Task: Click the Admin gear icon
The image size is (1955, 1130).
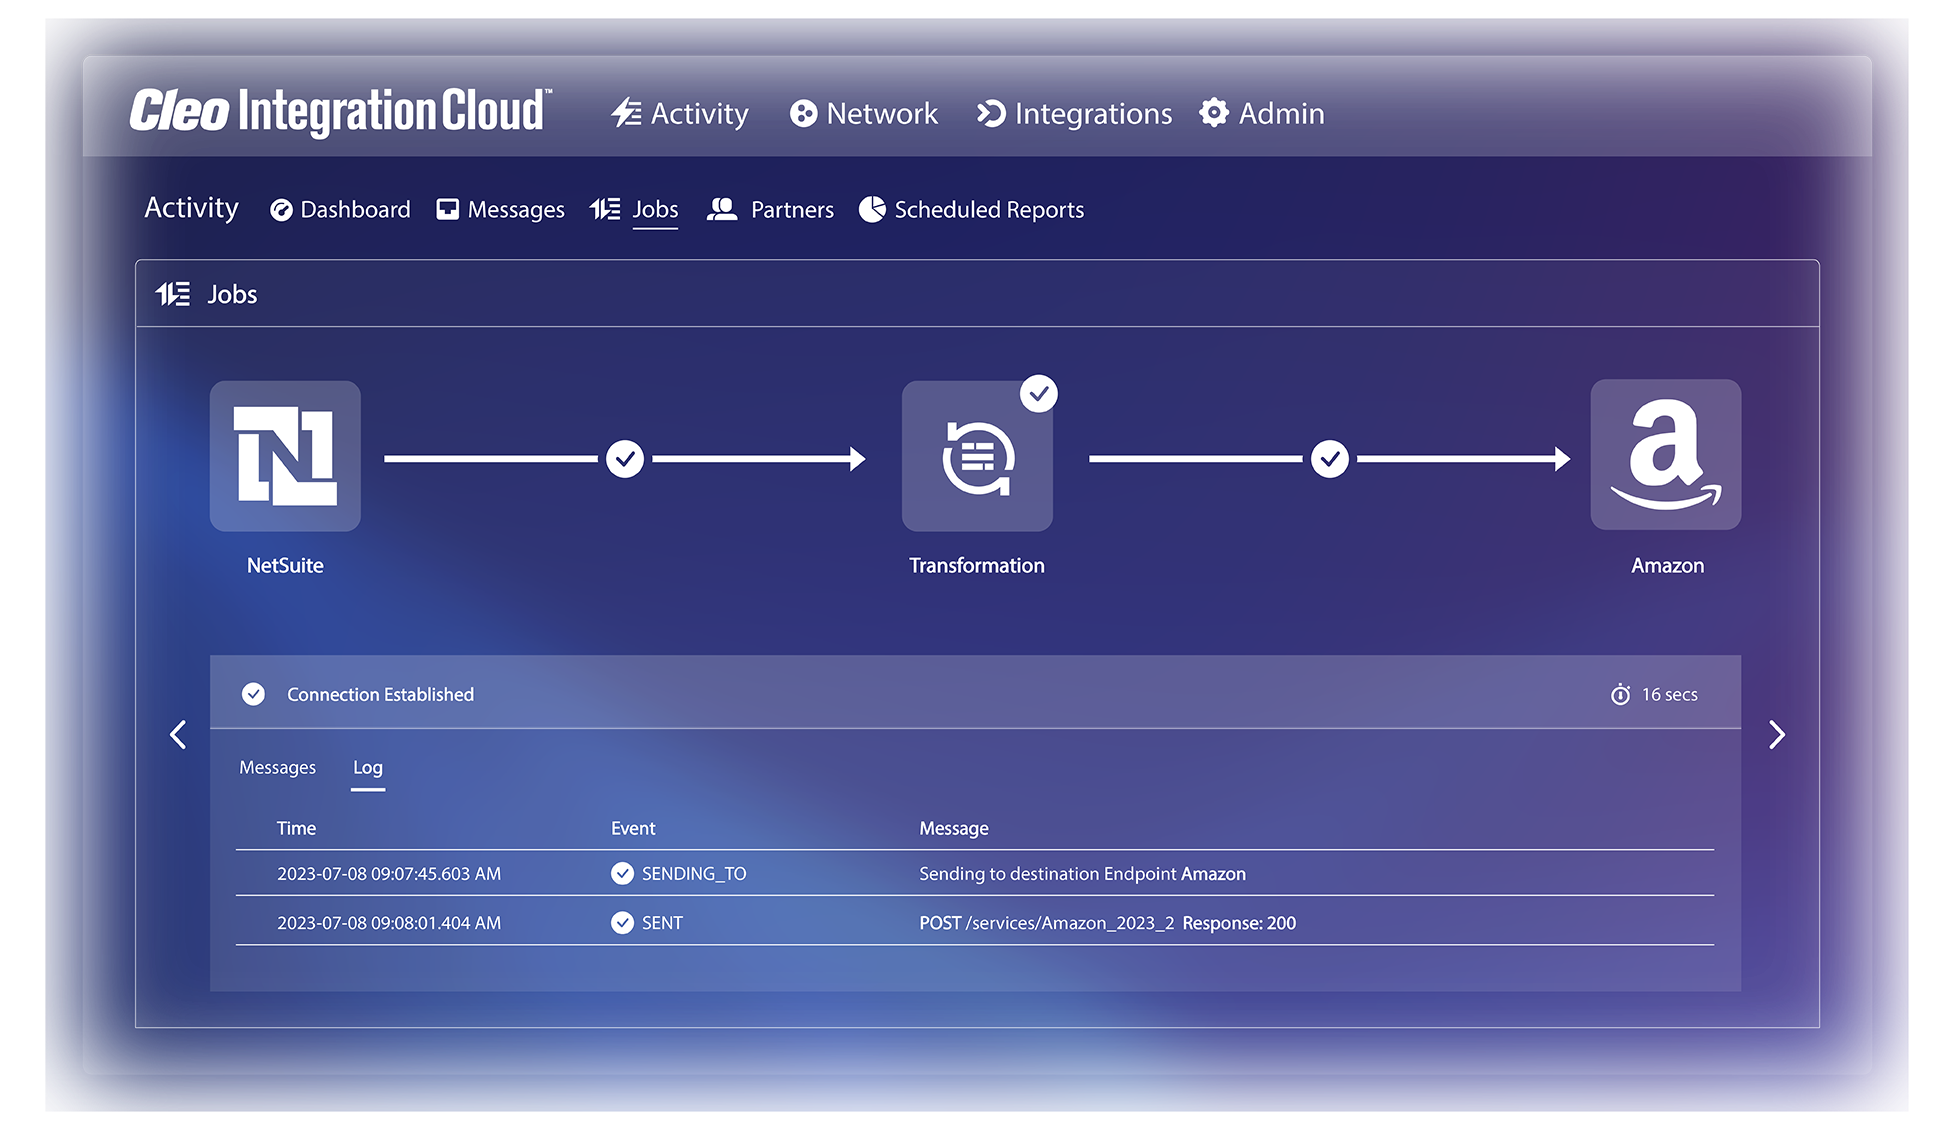Action: [1212, 113]
